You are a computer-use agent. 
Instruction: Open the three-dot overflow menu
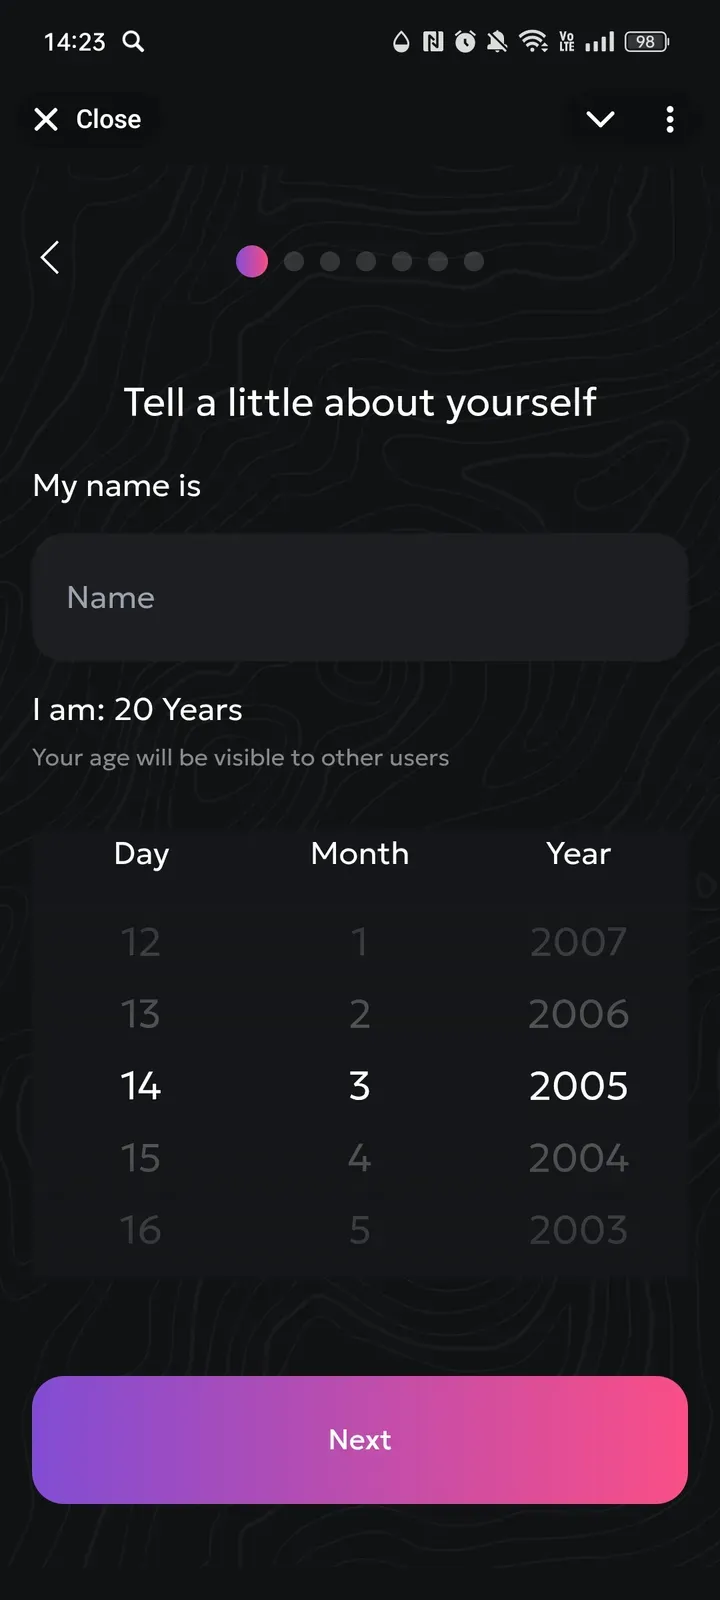pos(670,120)
